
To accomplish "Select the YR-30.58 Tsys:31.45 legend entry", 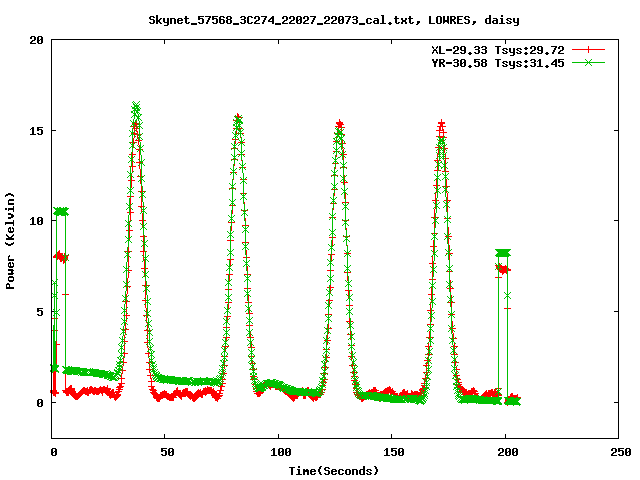I will pyautogui.click(x=498, y=63).
